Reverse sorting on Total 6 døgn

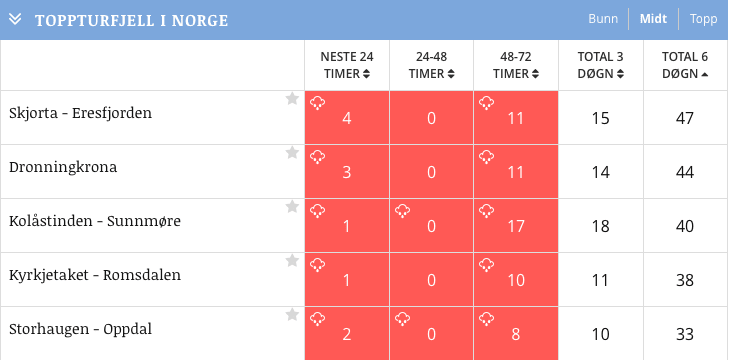coord(685,65)
